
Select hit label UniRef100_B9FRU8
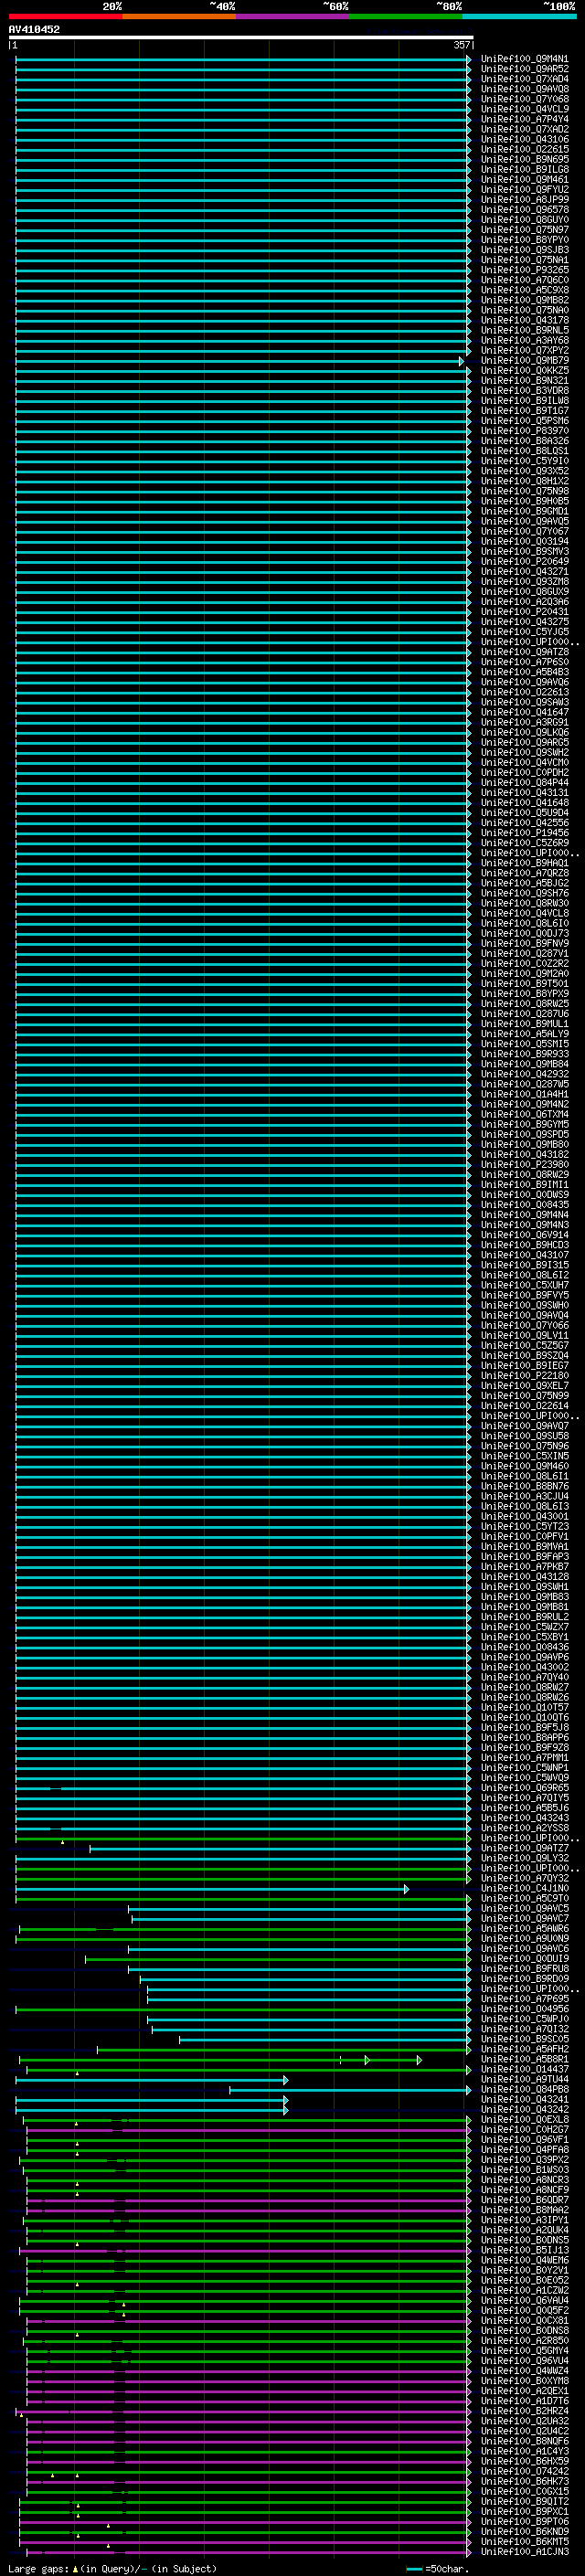[x=525, y=1968]
